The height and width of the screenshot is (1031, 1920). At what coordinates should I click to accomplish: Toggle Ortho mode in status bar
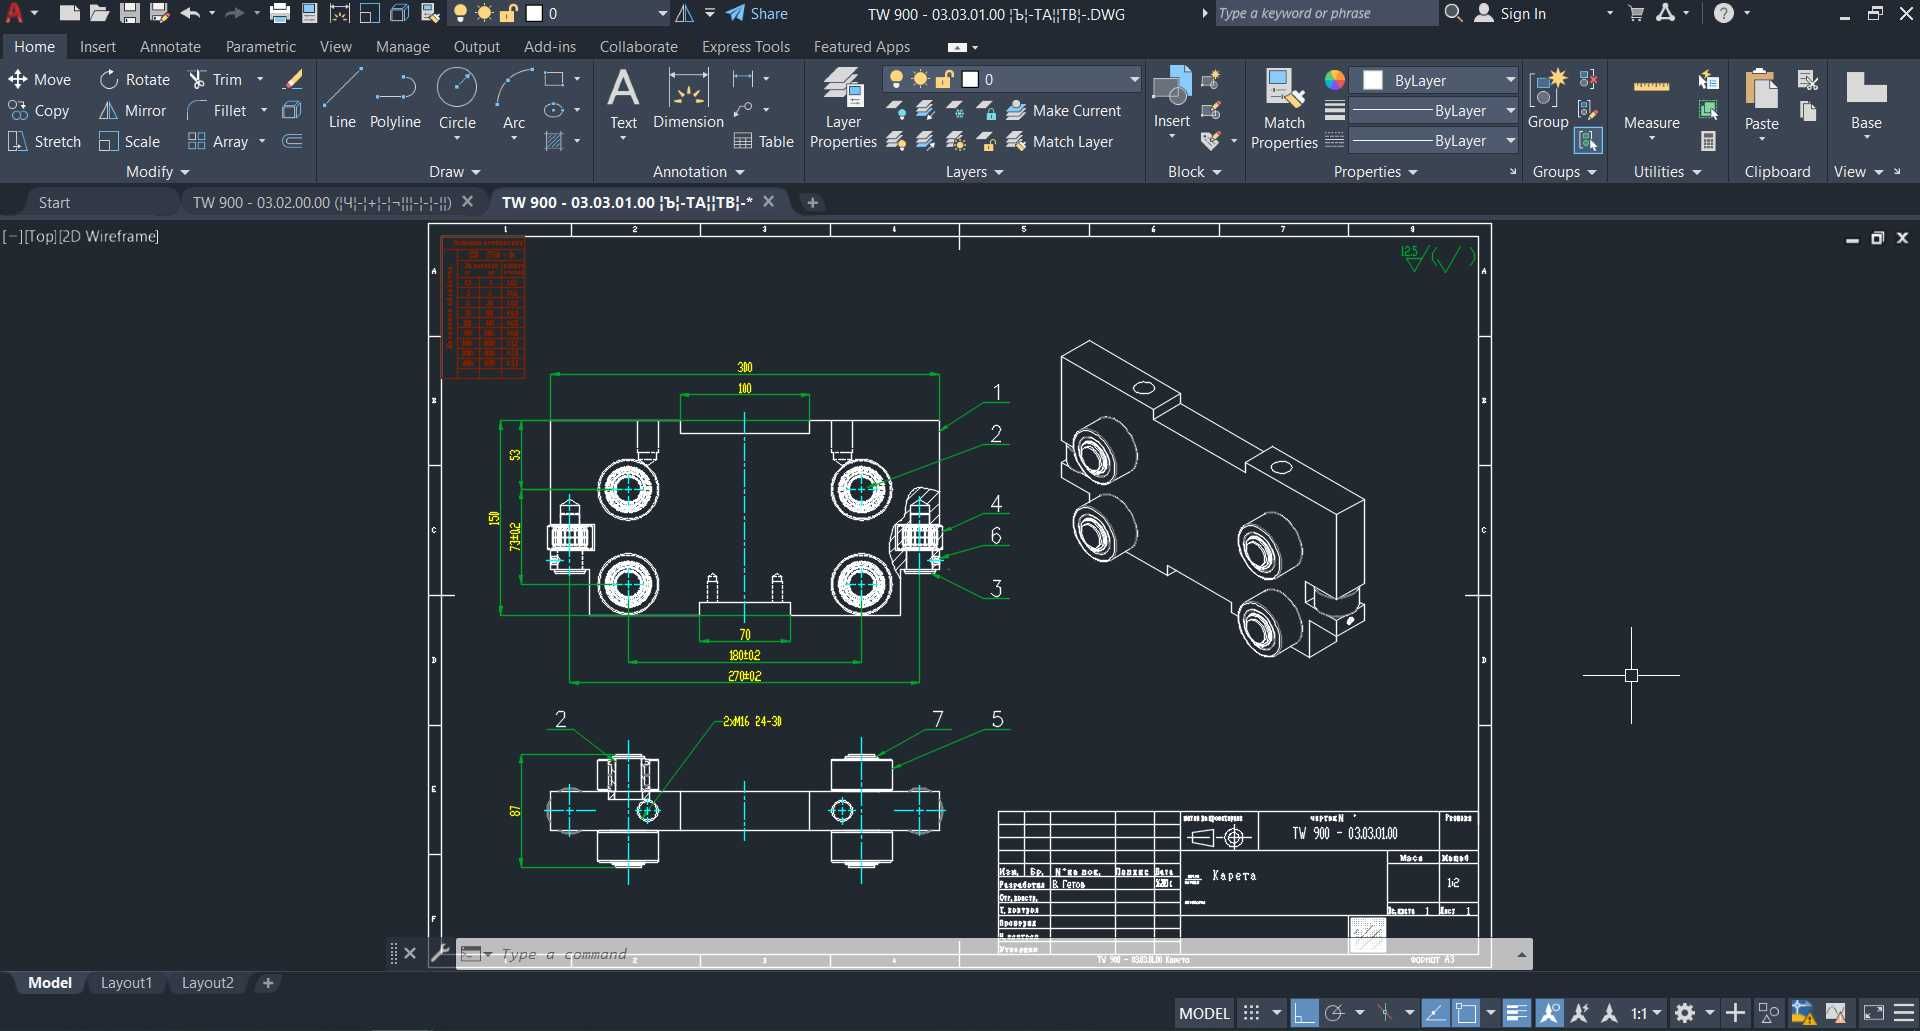tap(1304, 1013)
